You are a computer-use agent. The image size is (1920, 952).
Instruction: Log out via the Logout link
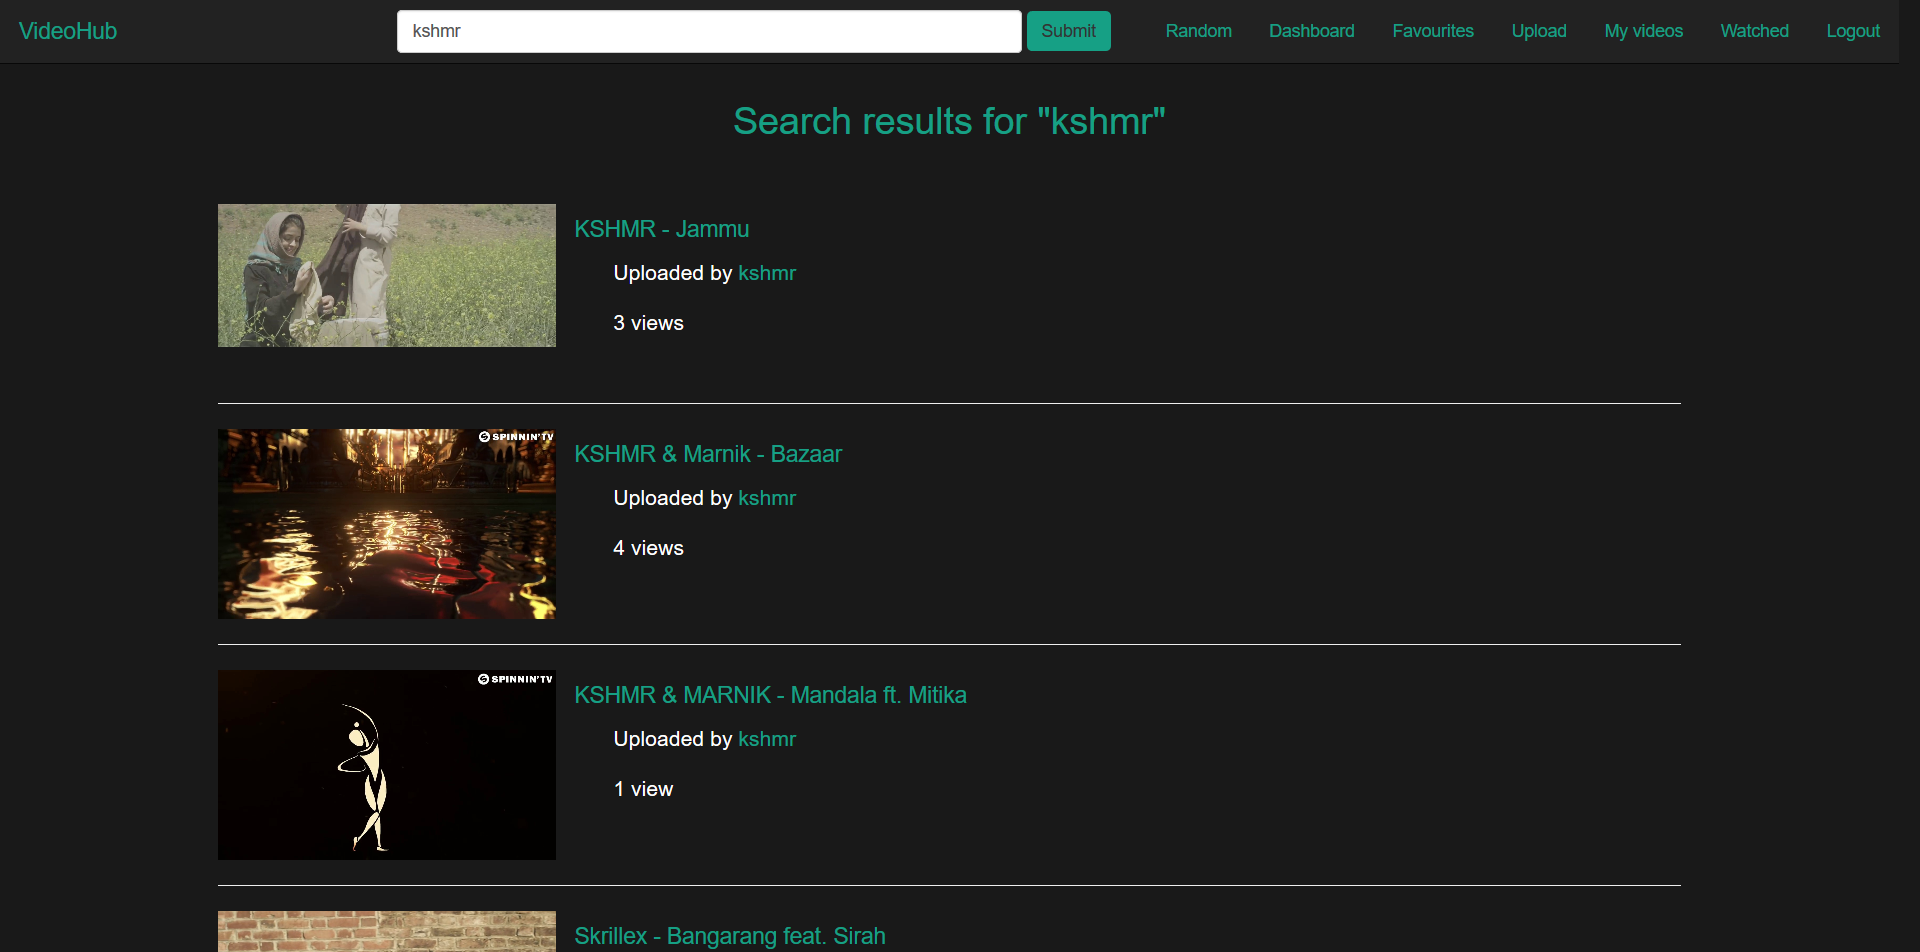[1852, 31]
